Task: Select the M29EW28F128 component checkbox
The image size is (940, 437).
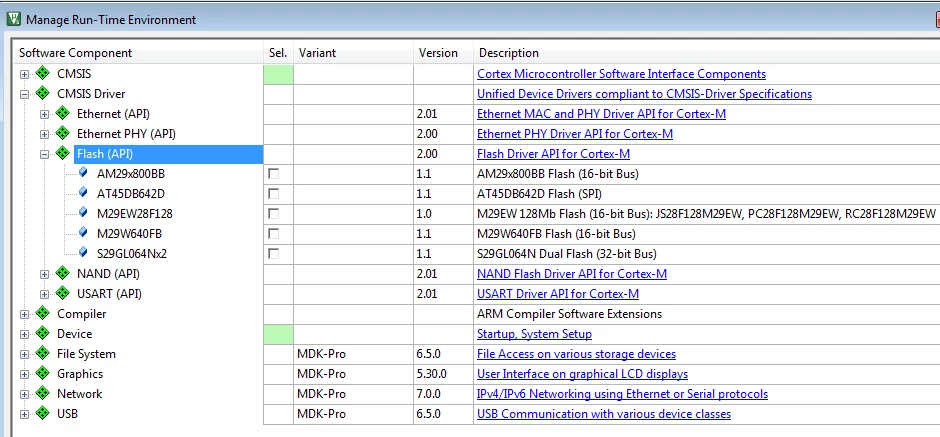Action: point(273,213)
